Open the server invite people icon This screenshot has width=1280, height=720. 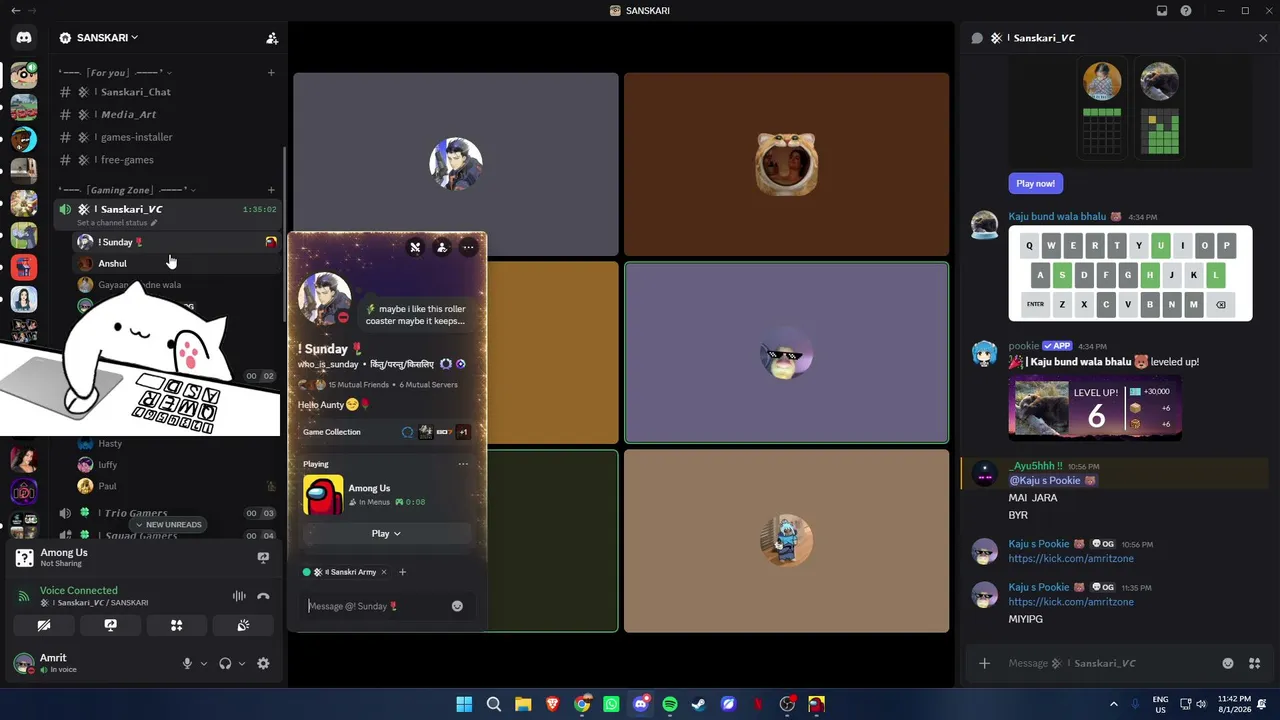[272, 38]
